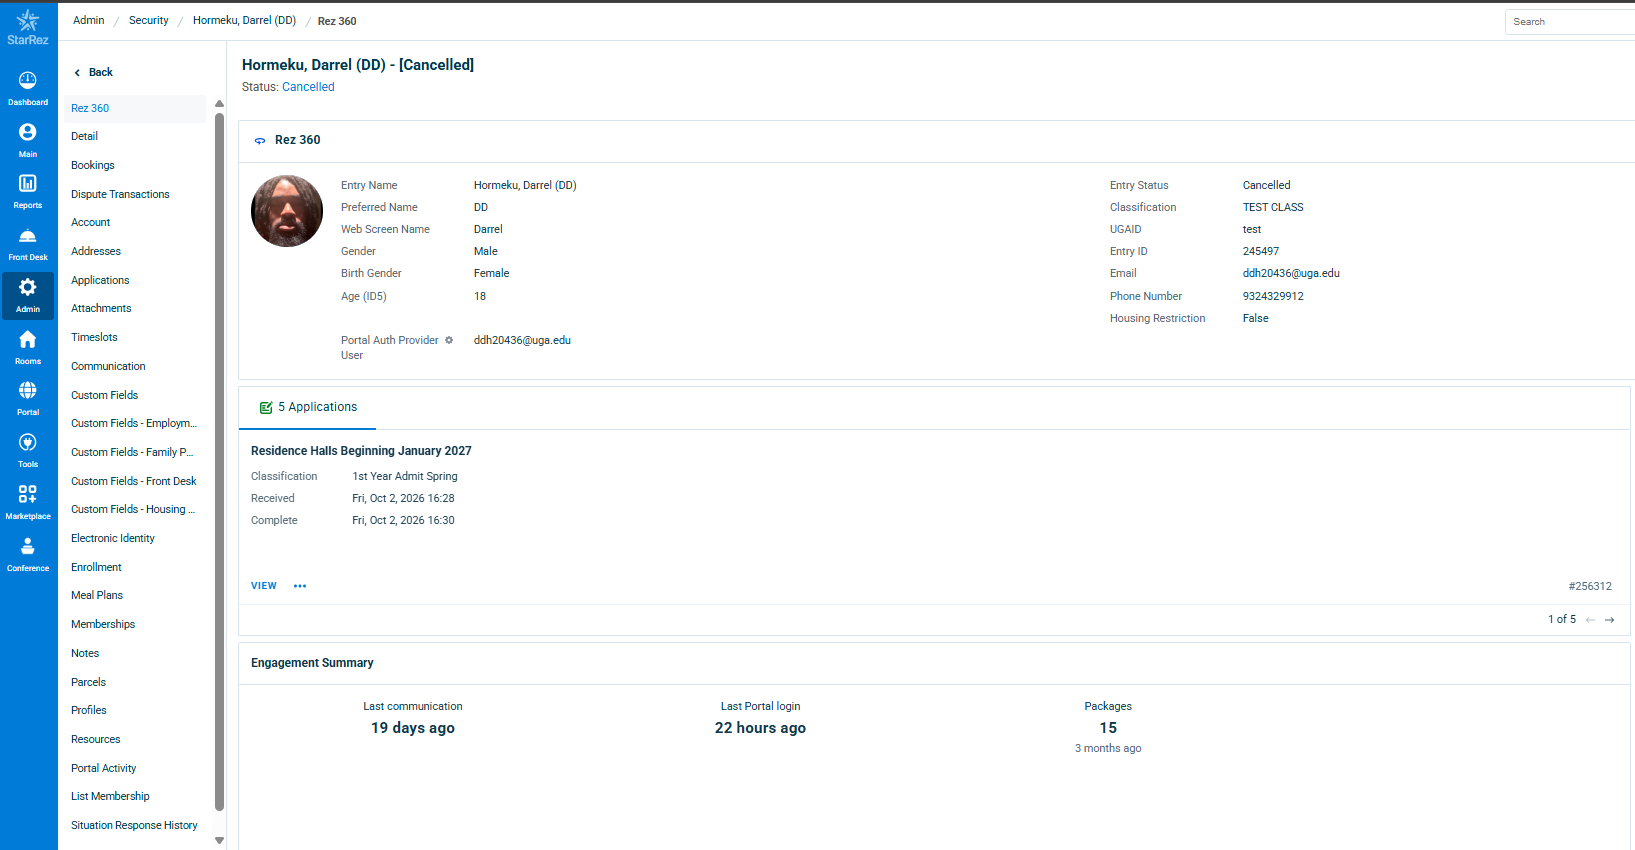Focus the Search field

[1570, 22]
